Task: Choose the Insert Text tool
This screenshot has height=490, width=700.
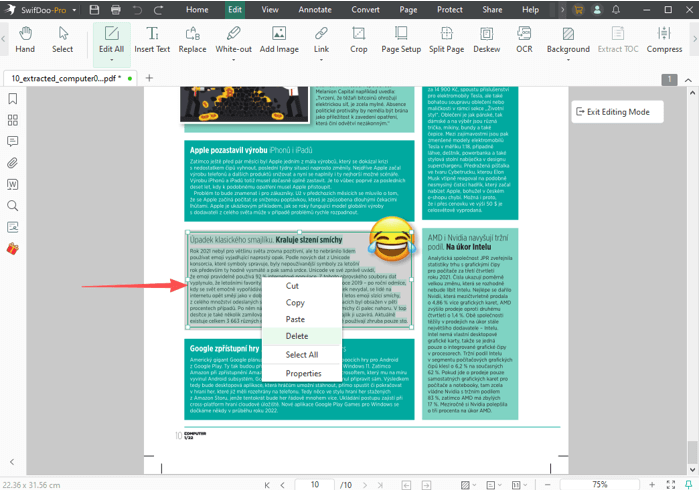Action: click(x=152, y=40)
